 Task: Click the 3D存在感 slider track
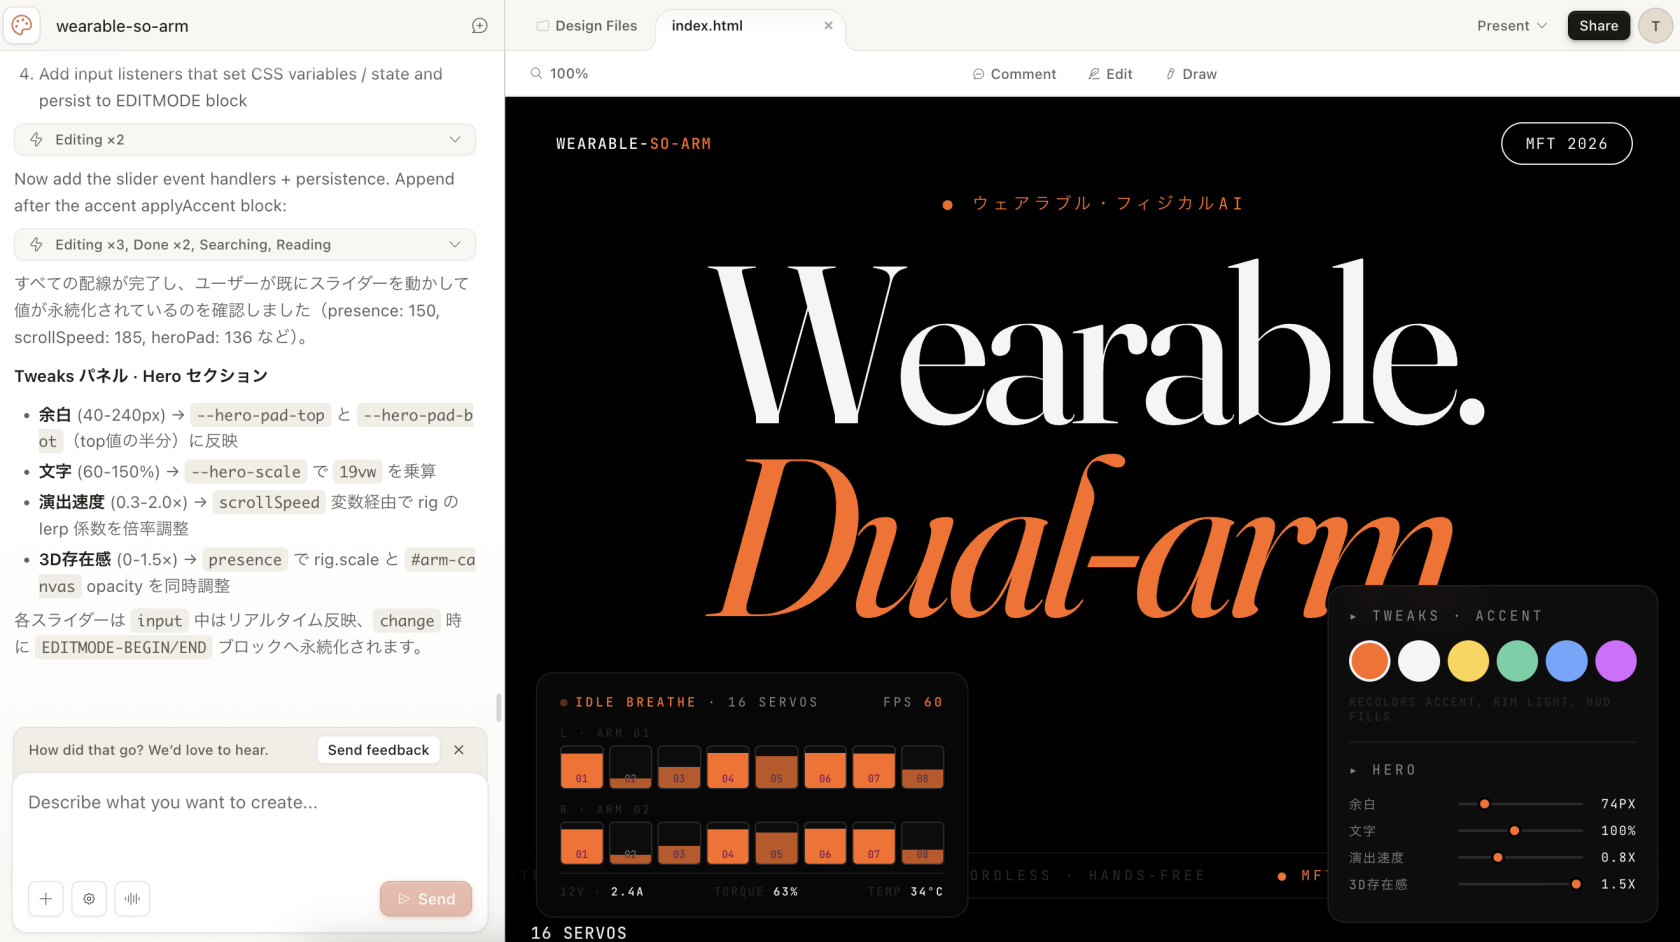1520,885
